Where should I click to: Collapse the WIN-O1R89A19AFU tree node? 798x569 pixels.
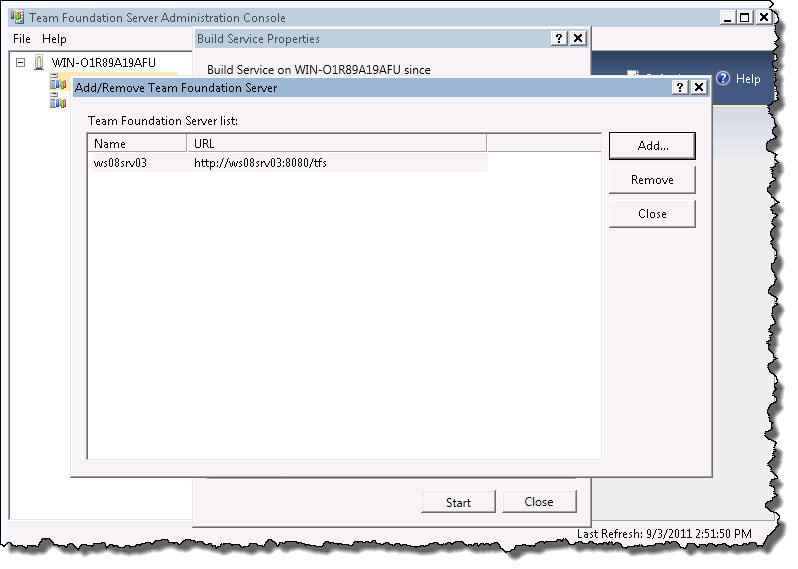tap(21, 62)
